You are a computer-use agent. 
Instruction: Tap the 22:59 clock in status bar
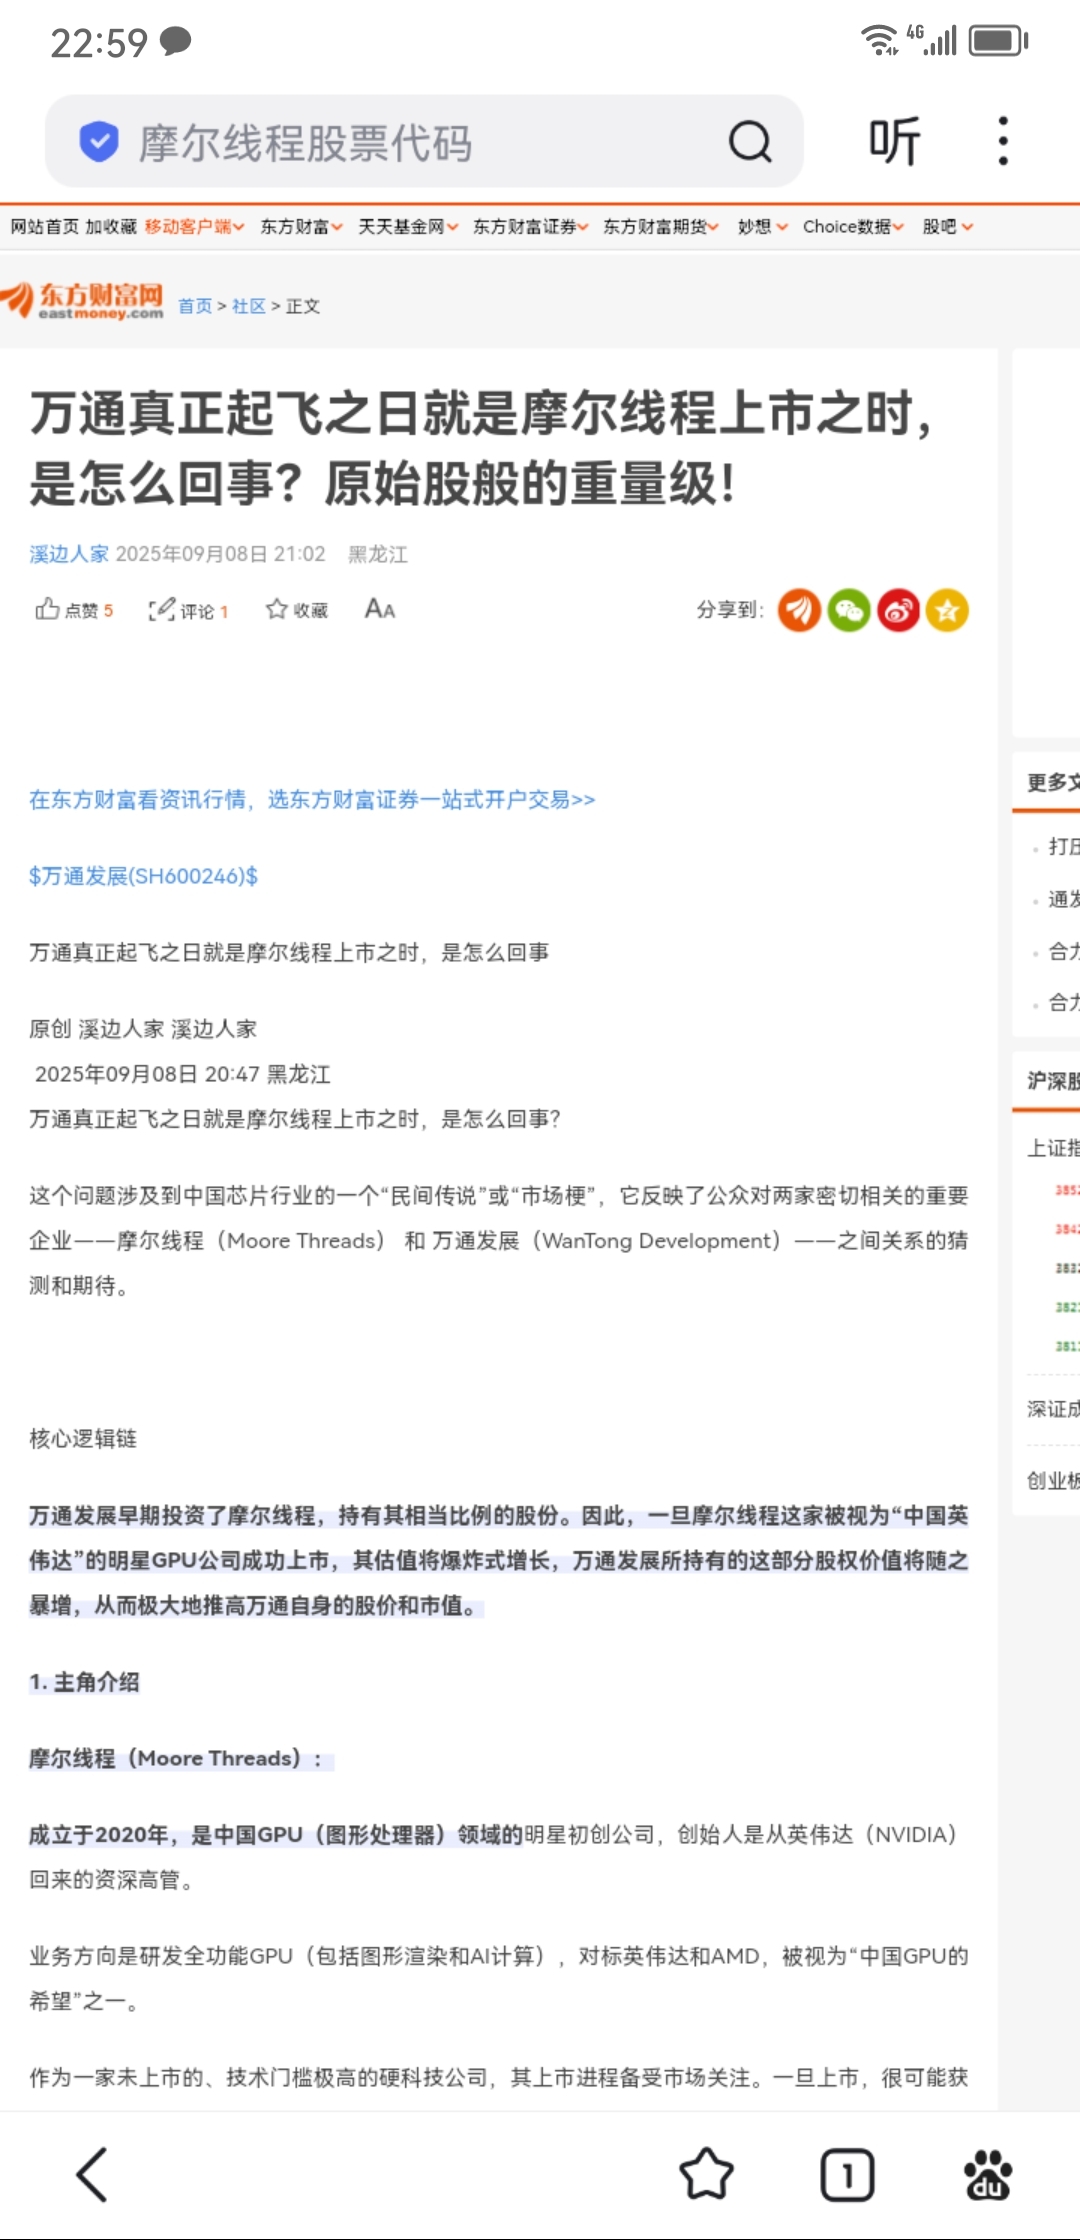[99, 43]
